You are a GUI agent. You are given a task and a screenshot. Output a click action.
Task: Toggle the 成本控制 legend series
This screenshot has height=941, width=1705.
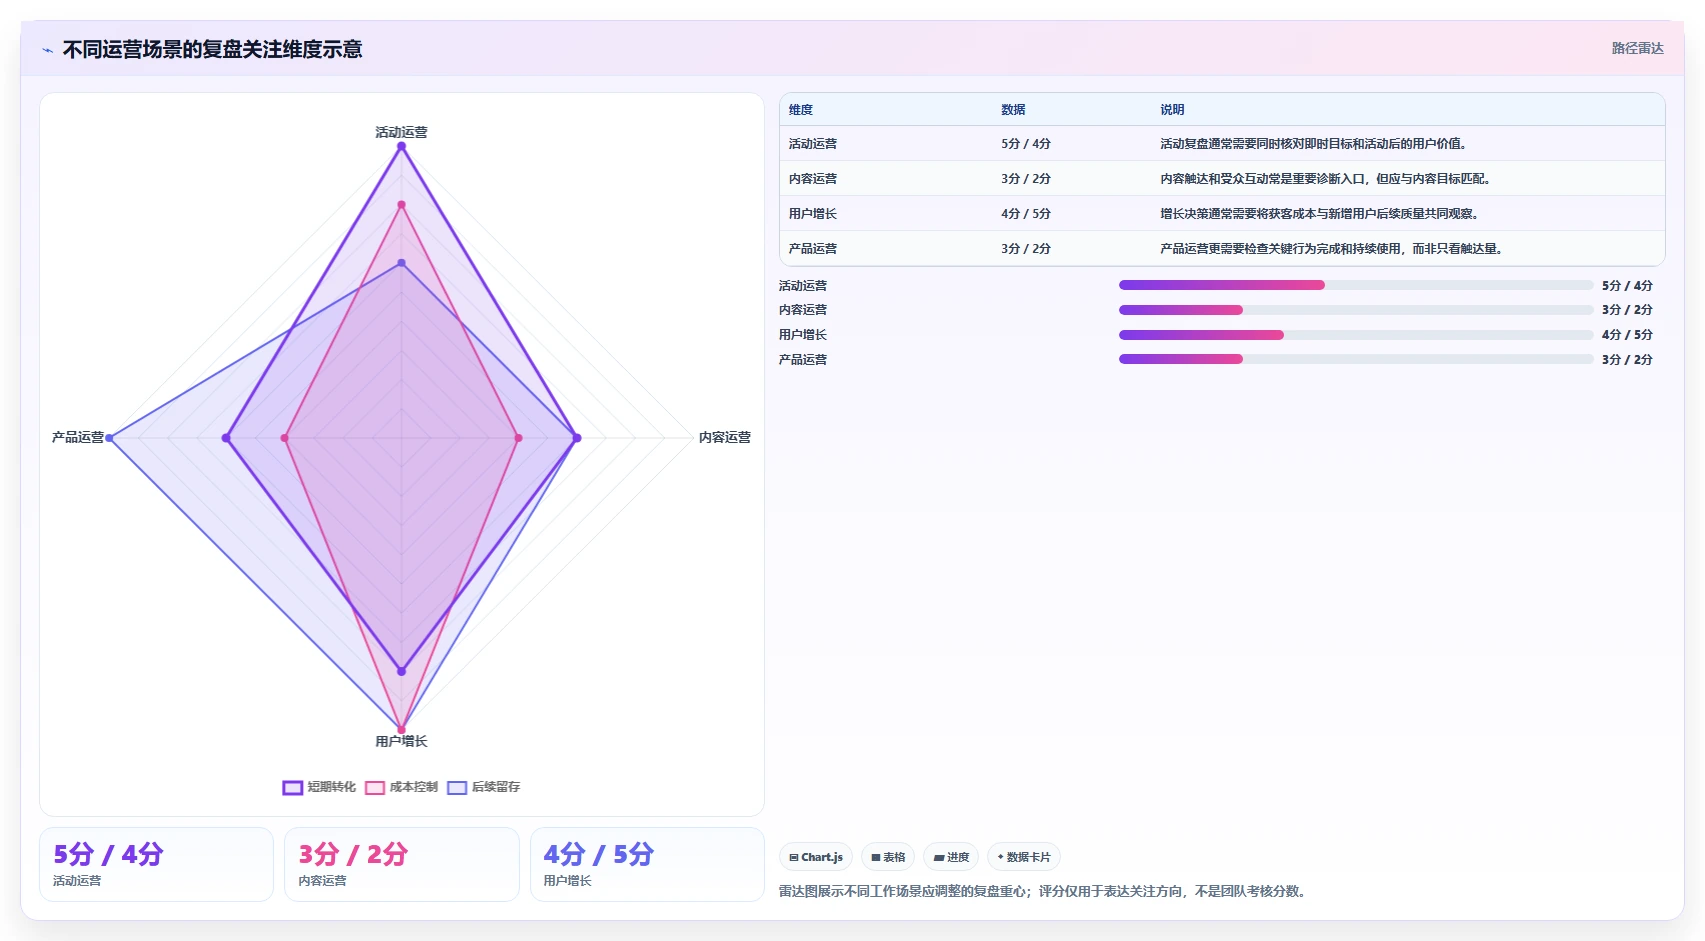pos(401,787)
